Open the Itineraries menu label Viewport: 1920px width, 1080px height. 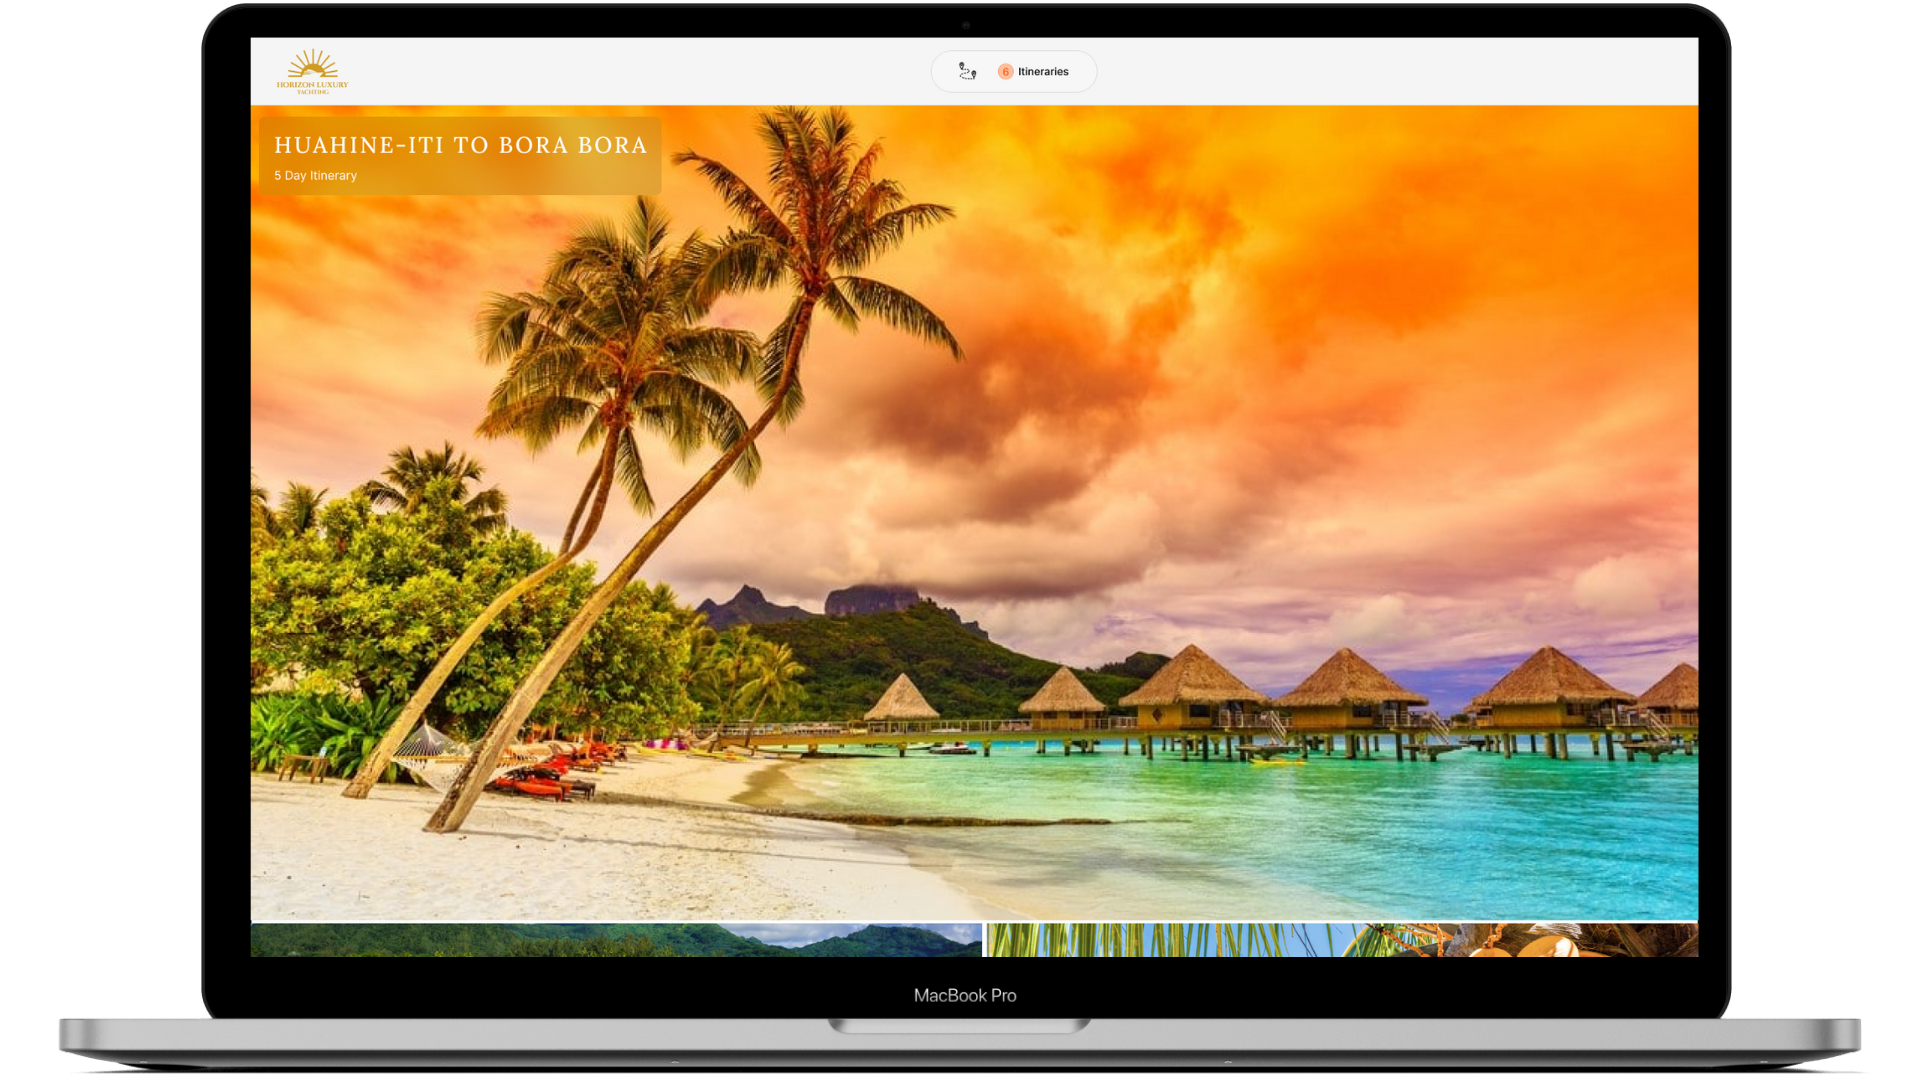1043,72
